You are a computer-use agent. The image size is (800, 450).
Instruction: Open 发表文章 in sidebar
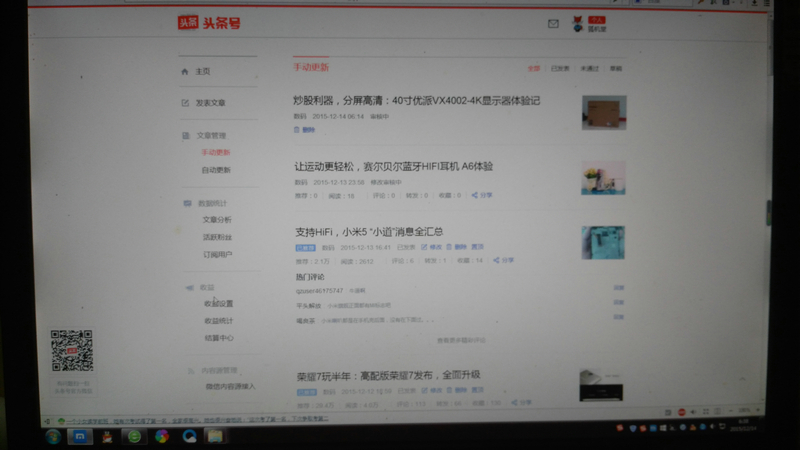click(210, 103)
